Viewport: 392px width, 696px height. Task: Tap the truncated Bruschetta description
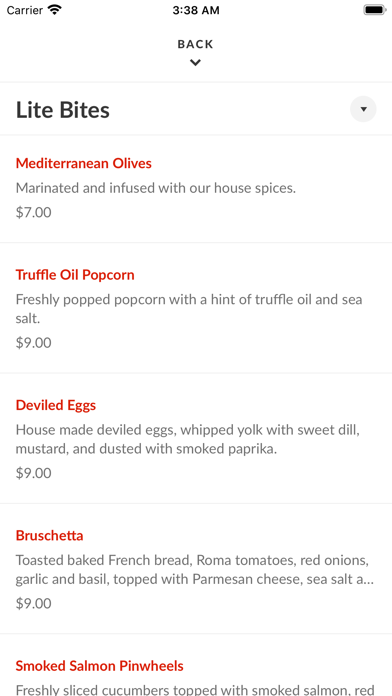coord(195,569)
